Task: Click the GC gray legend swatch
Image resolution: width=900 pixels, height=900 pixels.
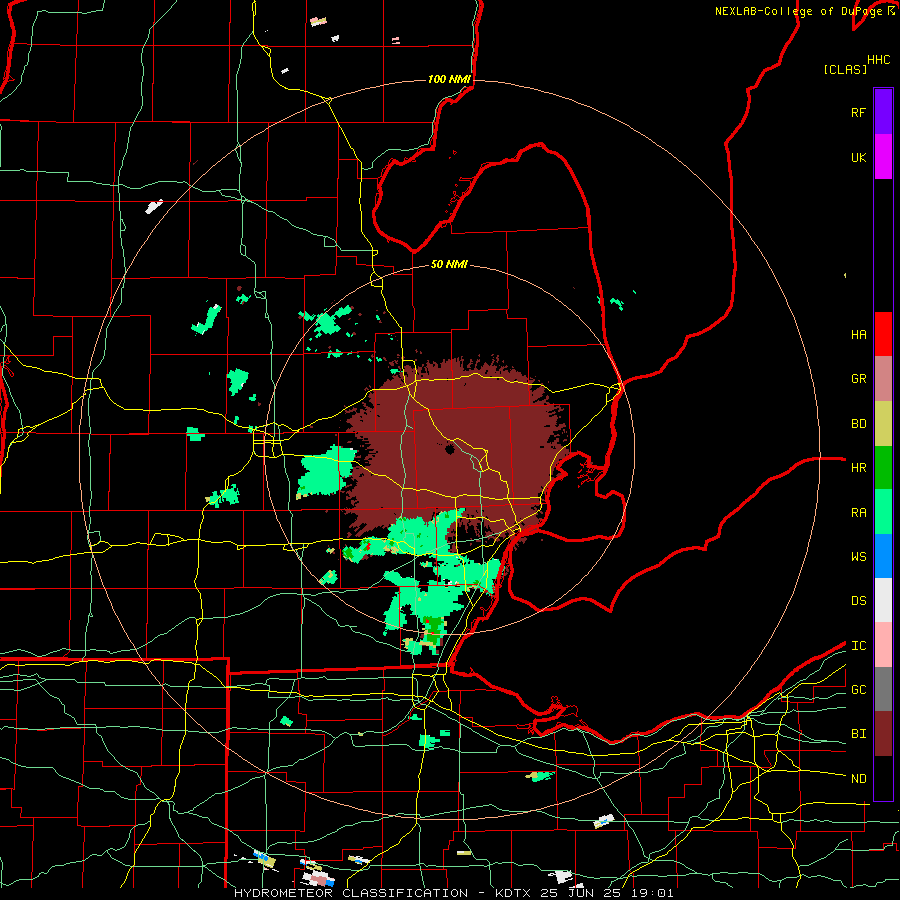Action: 883,689
